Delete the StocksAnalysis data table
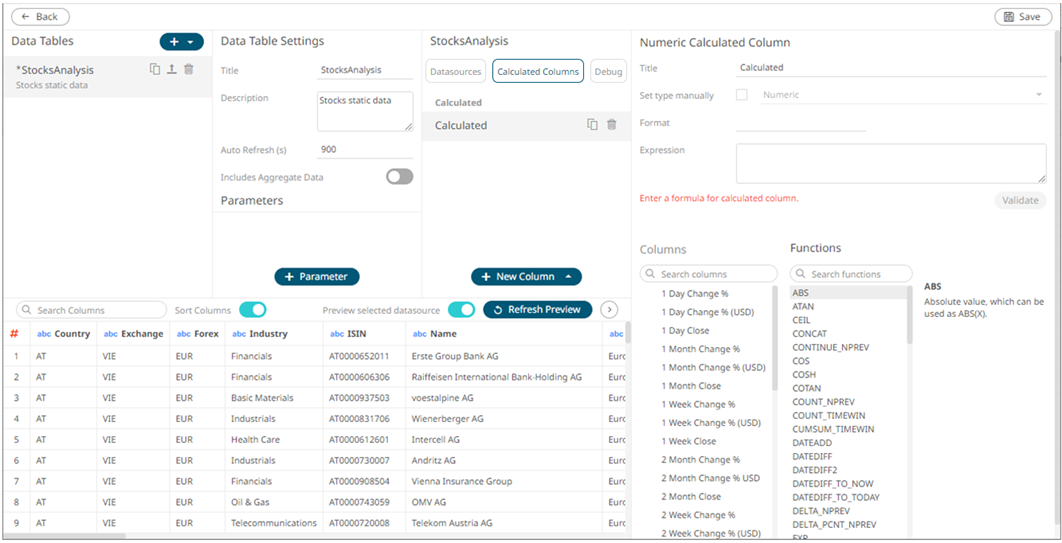This screenshot has height=543, width=1062. [x=188, y=70]
